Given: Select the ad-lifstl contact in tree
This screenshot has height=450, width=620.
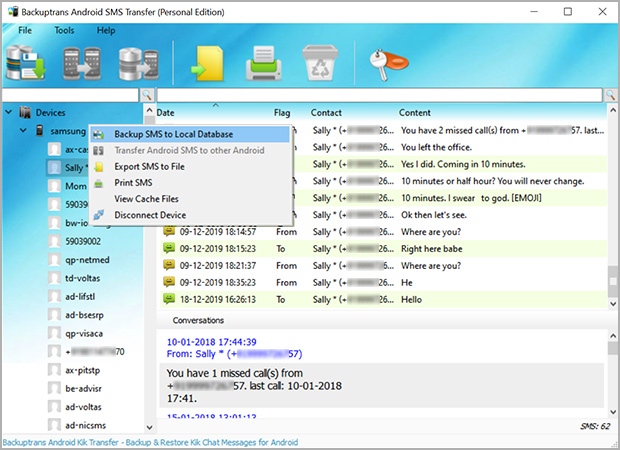Looking at the screenshot, I should (79, 297).
